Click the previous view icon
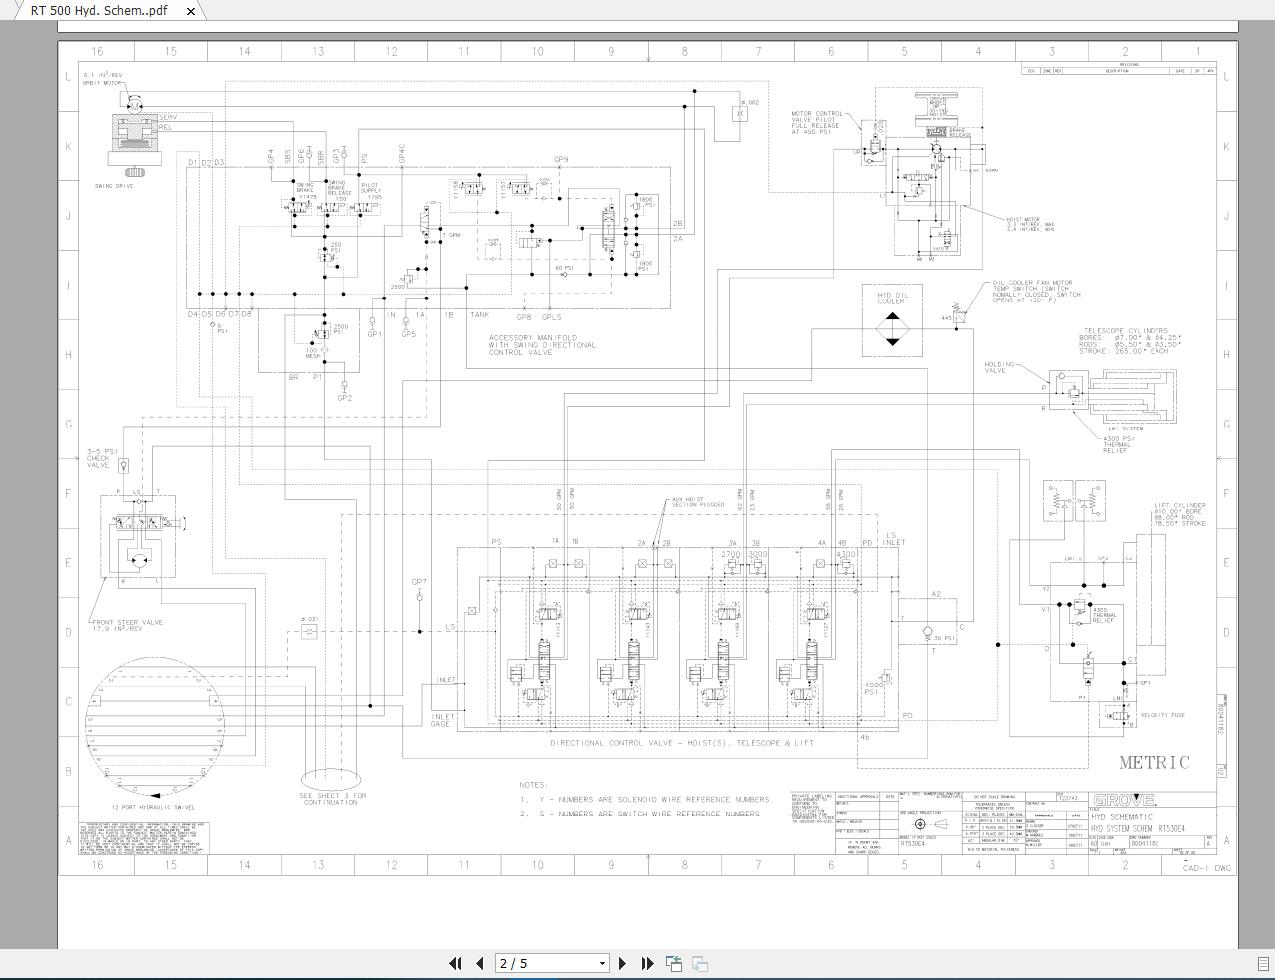 tap(674, 963)
